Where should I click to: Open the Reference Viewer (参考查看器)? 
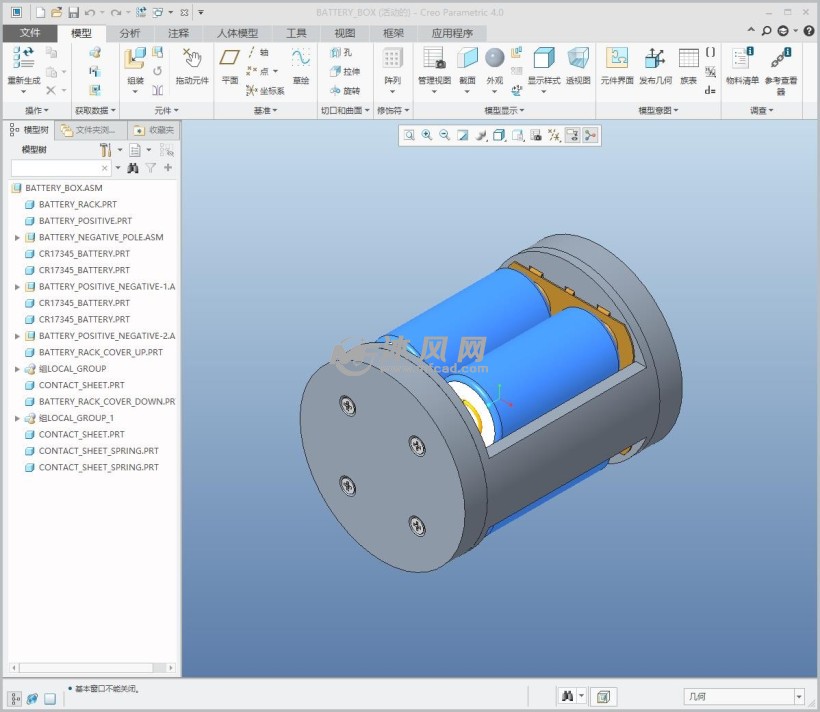tap(781, 58)
